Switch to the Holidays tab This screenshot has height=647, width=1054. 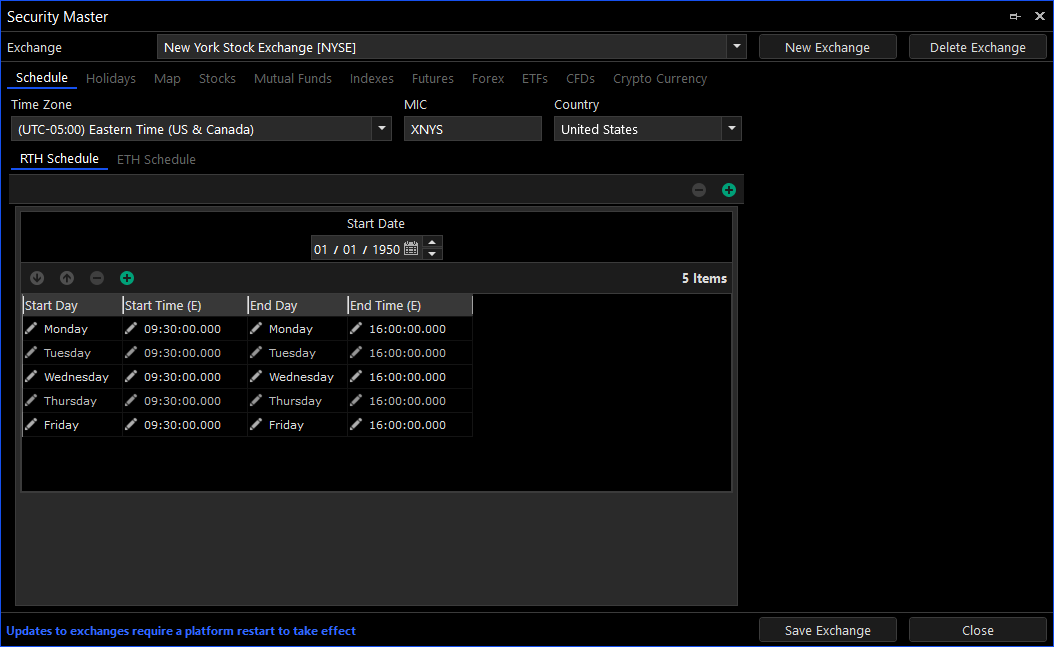coord(110,79)
